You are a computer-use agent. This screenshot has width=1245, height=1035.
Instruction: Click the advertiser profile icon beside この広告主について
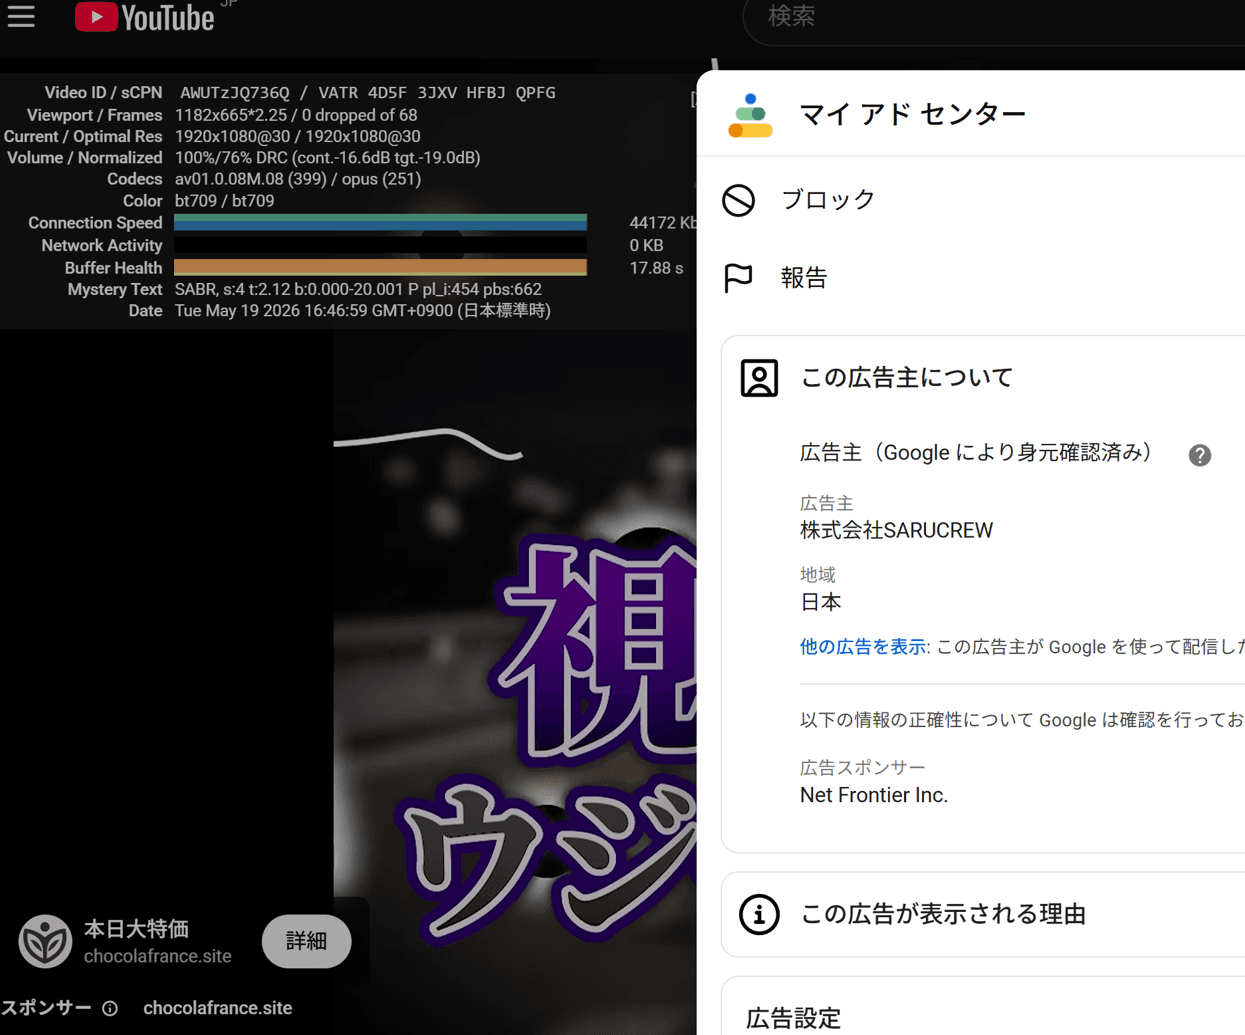coord(759,378)
